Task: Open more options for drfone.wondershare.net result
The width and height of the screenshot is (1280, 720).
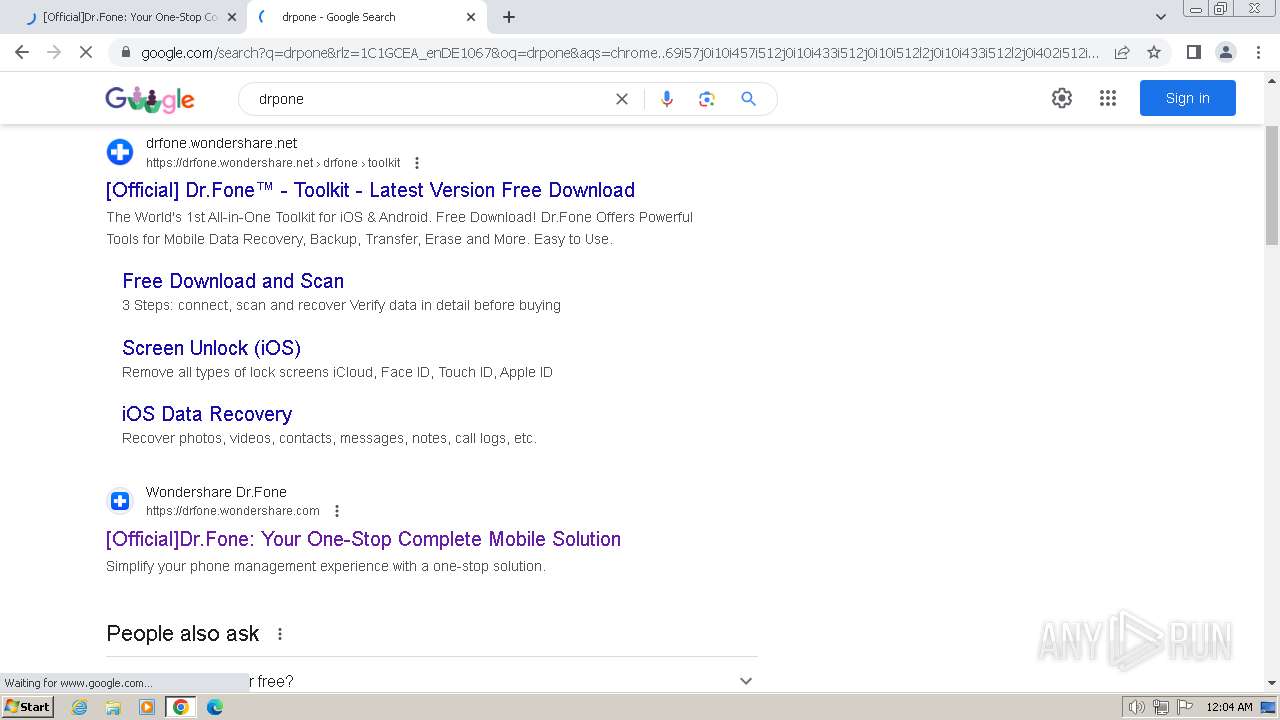Action: pyautogui.click(x=417, y=163)
